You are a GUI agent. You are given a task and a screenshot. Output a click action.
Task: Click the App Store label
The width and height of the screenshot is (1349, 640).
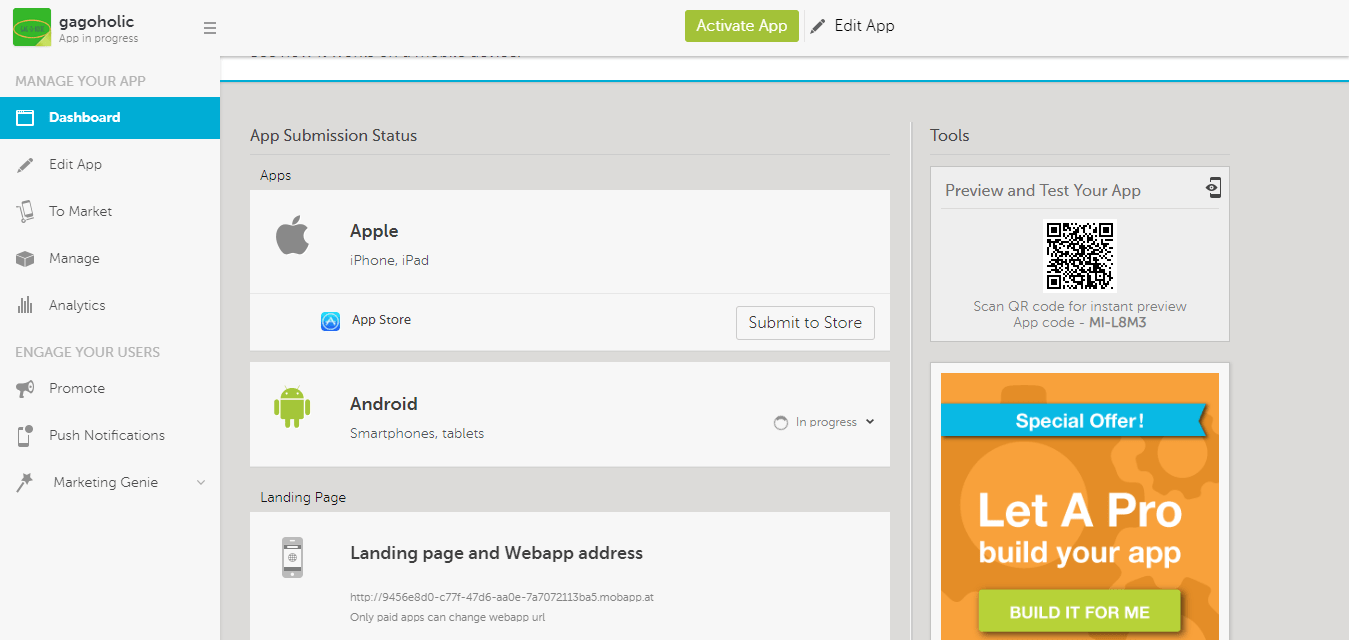click(381, 320)
